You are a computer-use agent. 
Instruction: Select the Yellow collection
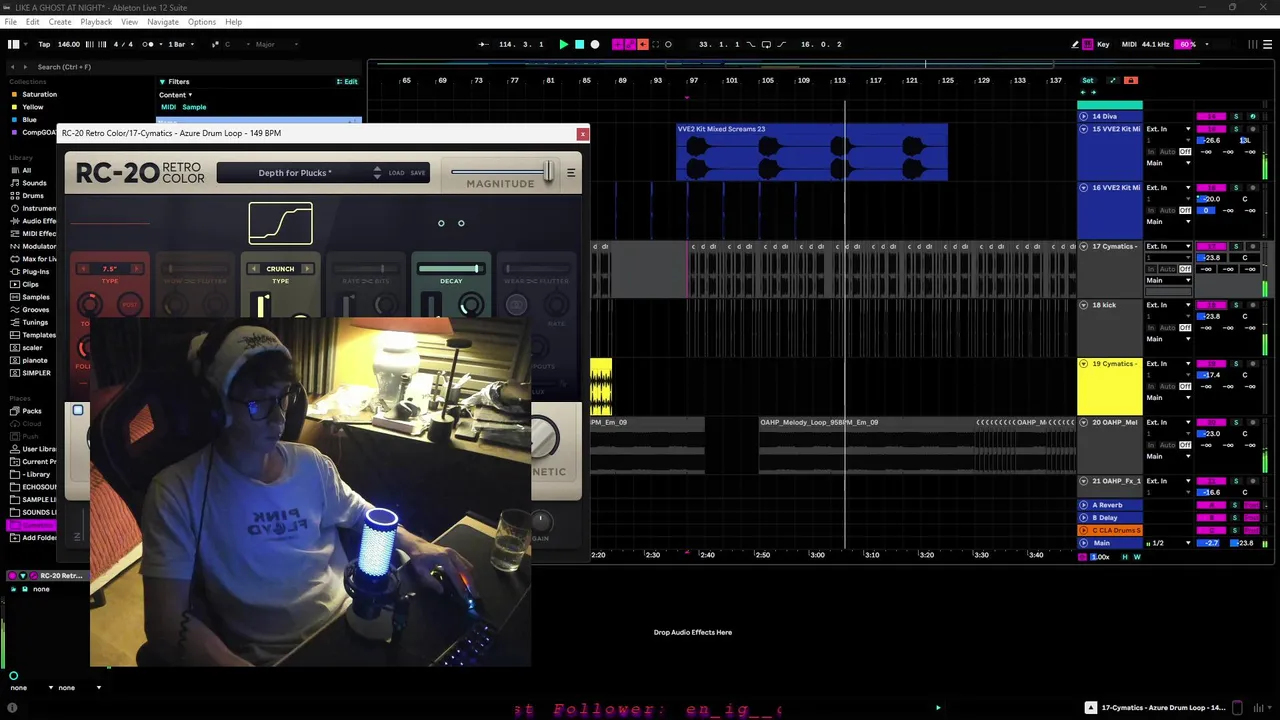click(33, 107)
